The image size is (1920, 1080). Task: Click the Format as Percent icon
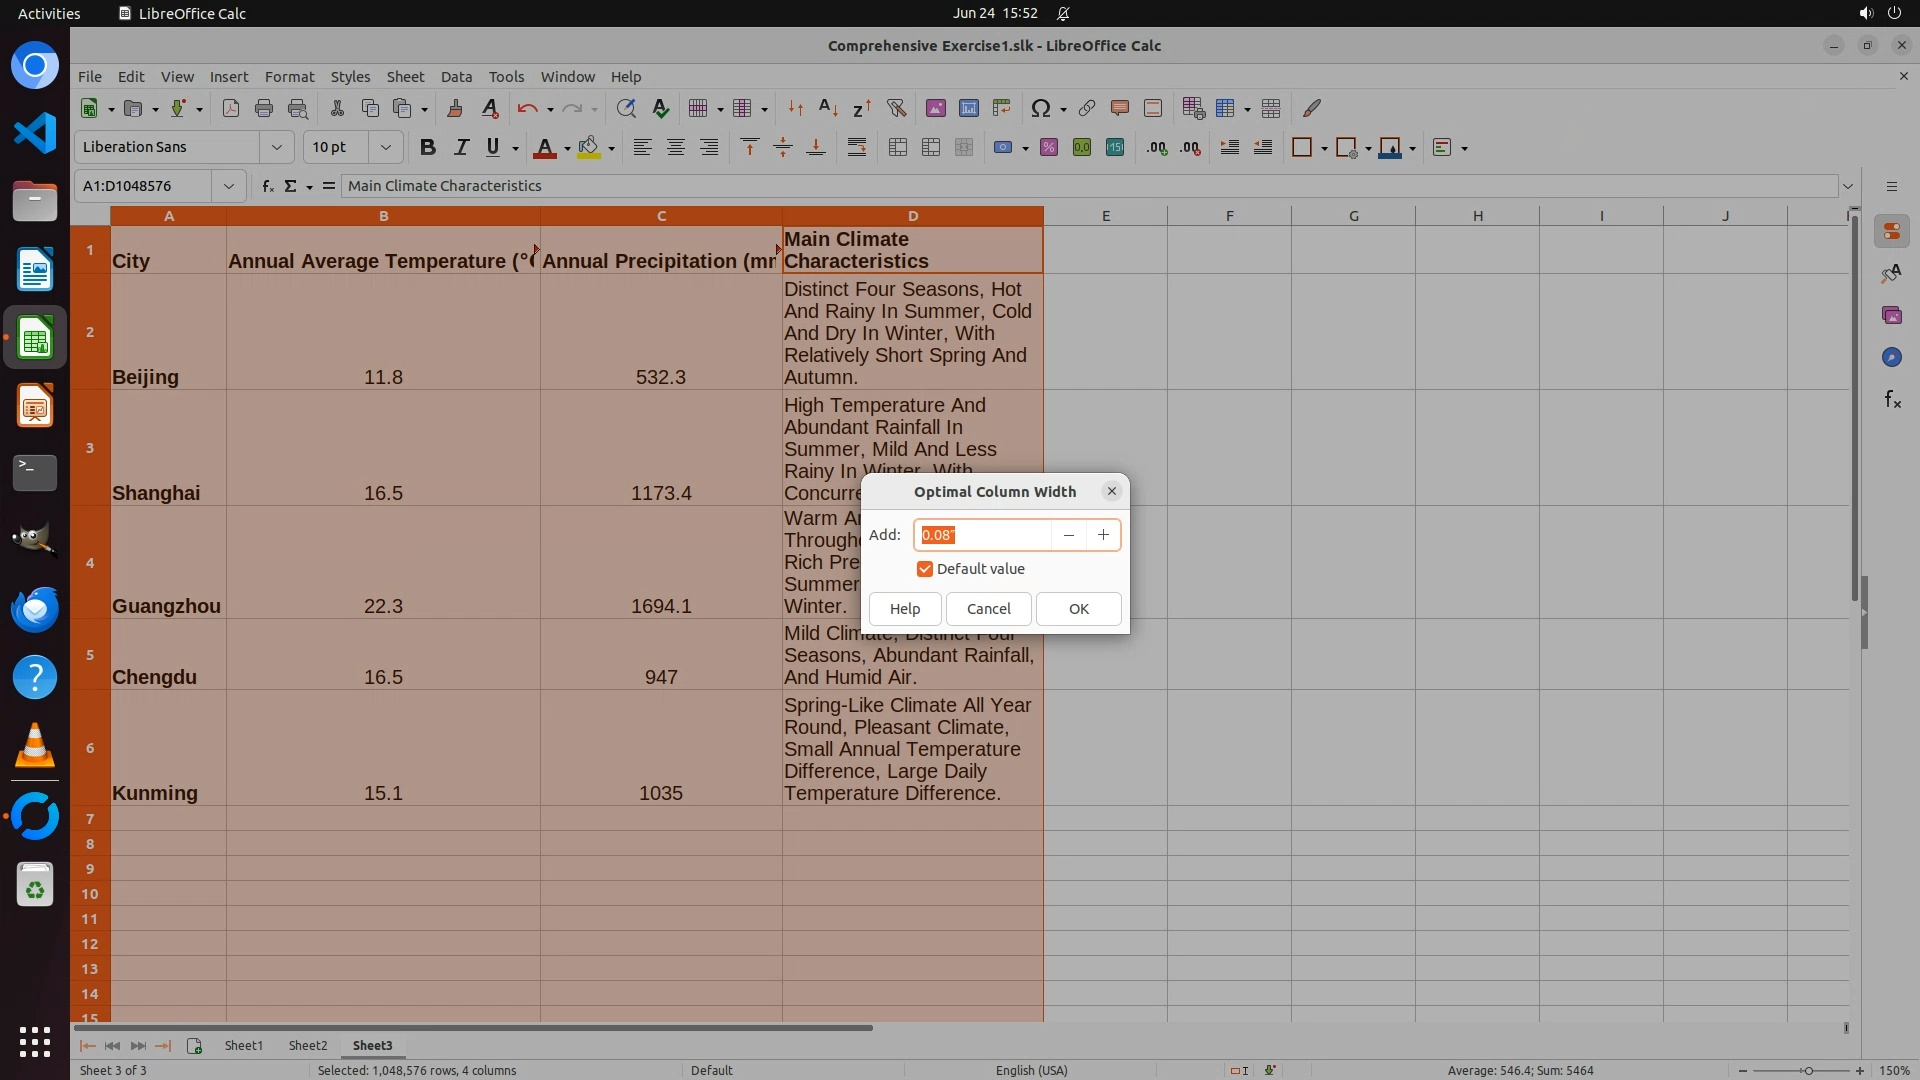(x=1049, y=147)
